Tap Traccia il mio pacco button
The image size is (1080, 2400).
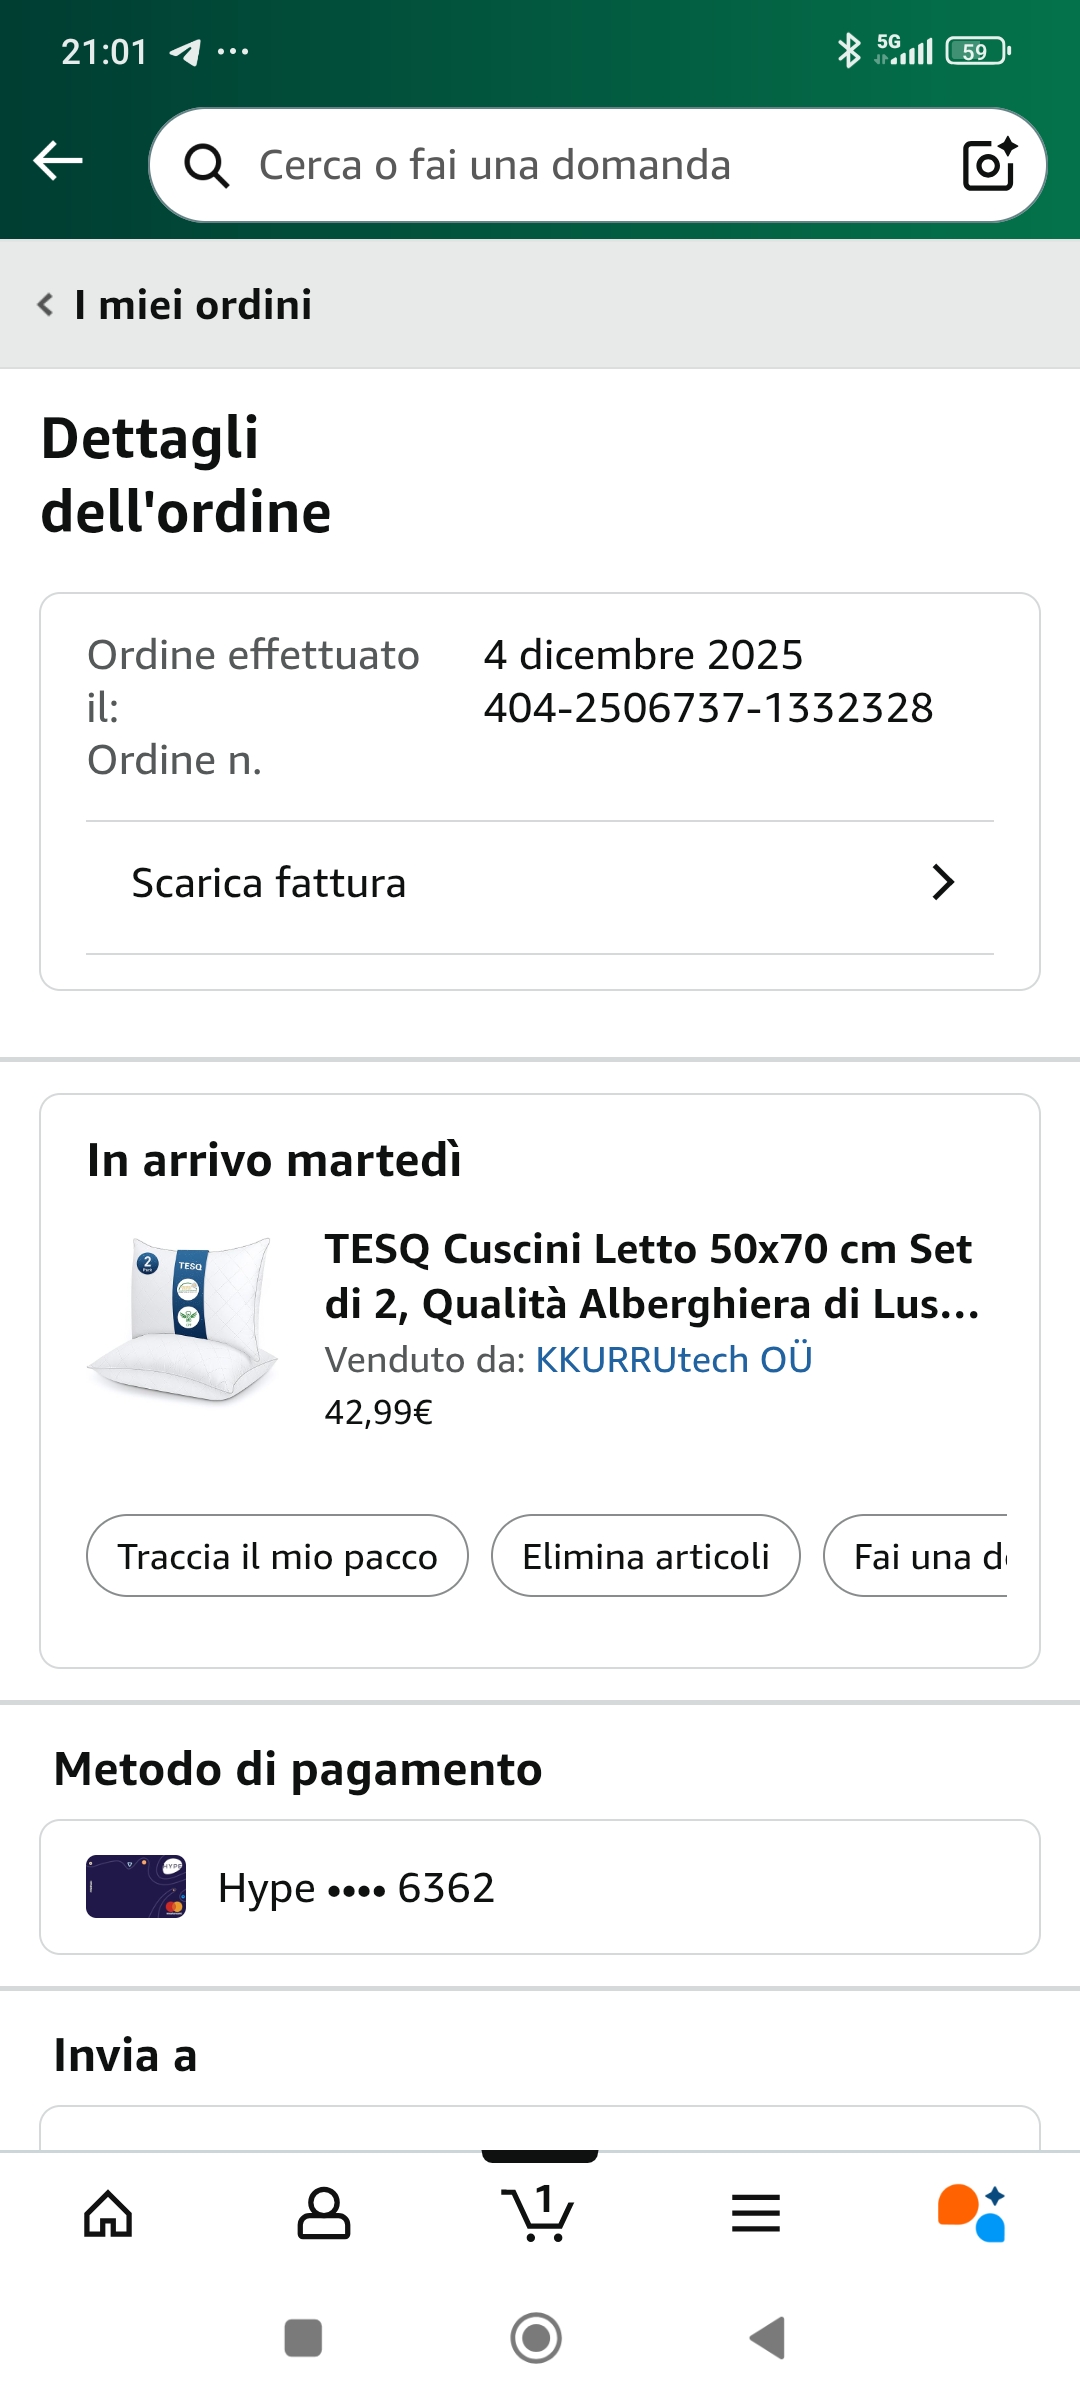click(x=277, y=1556)
